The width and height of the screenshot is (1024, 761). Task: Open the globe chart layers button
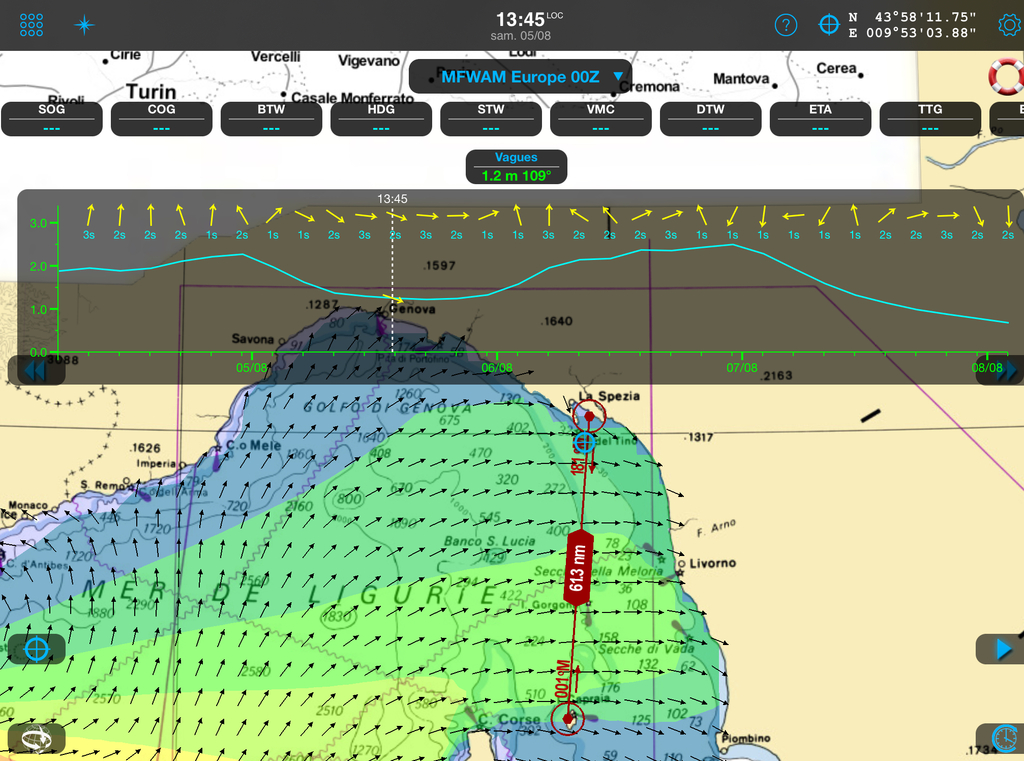click(x=36, y=739)
